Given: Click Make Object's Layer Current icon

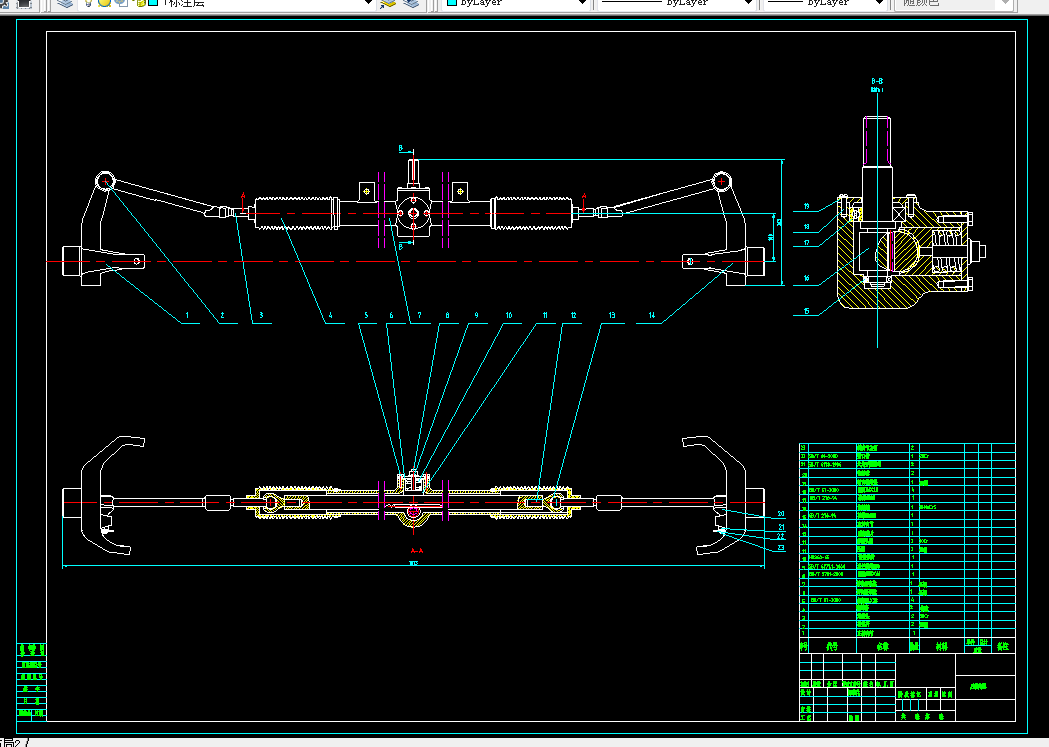Looking at the screenshot, I should [x=388, y=3].
